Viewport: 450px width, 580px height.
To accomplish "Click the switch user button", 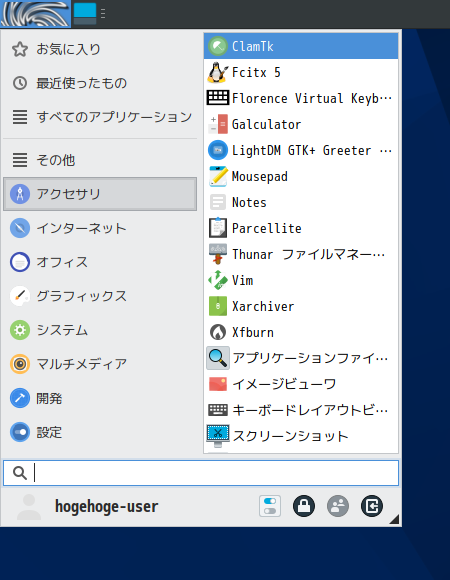I will point(338,506).
